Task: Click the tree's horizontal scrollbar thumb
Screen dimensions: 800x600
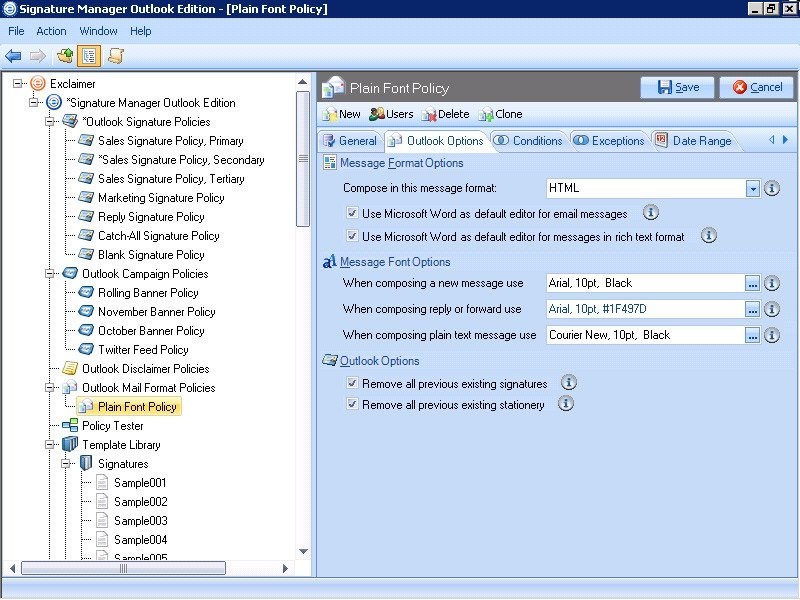Action: coord(123,568)
